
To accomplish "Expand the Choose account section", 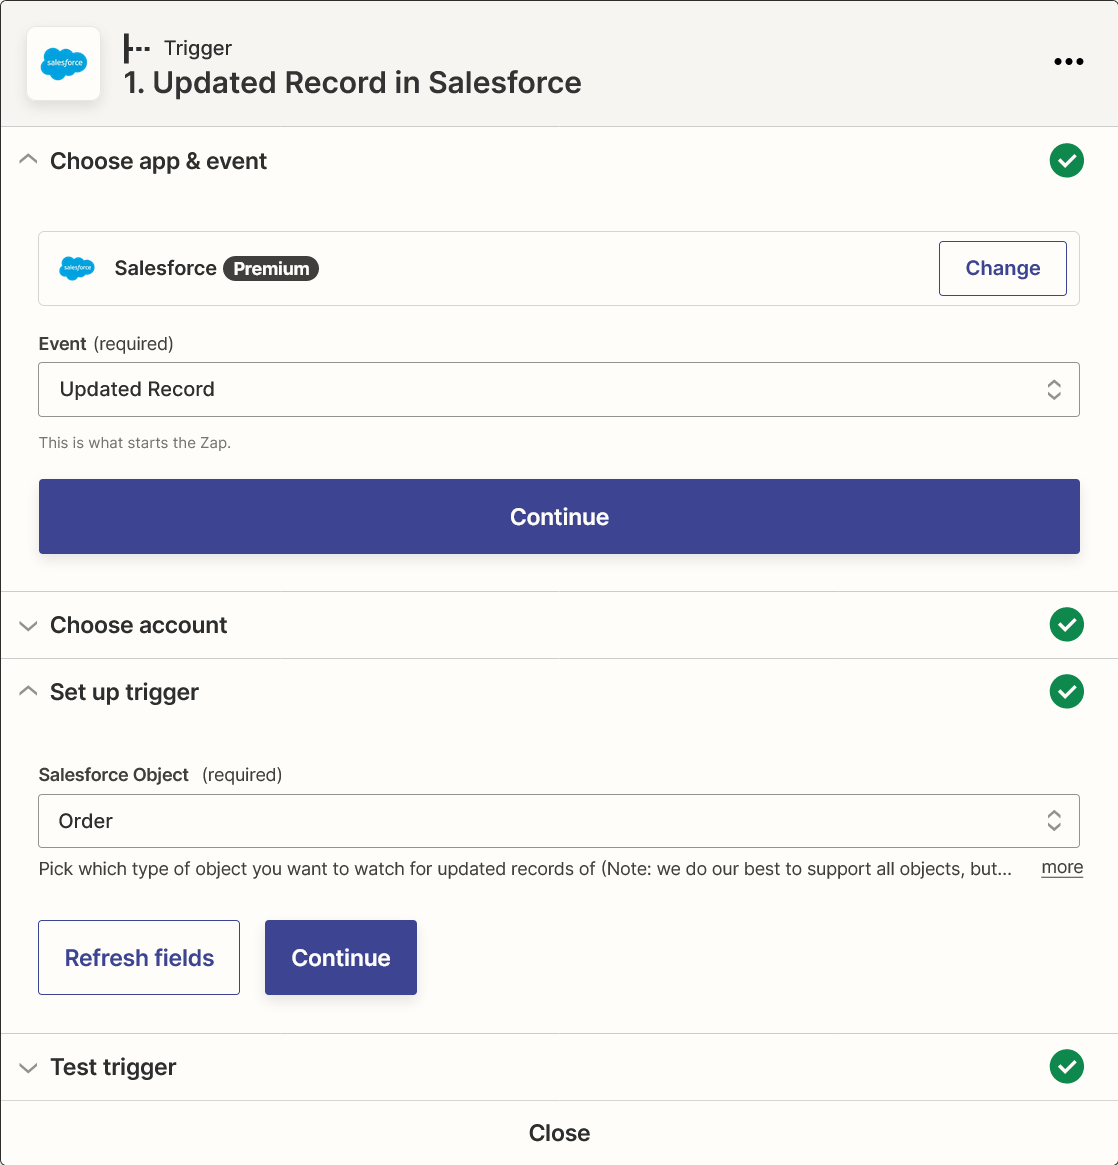I will tap(28, 626).
